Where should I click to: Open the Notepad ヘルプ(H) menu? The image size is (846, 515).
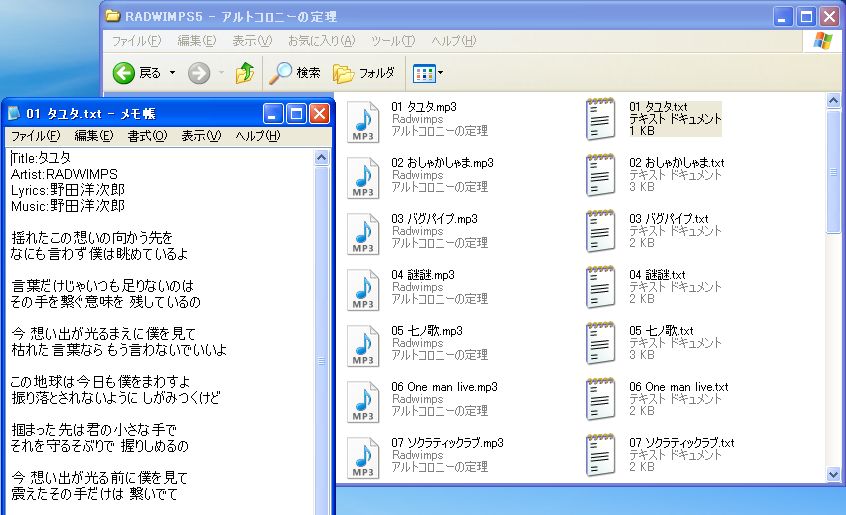[257, 136]
